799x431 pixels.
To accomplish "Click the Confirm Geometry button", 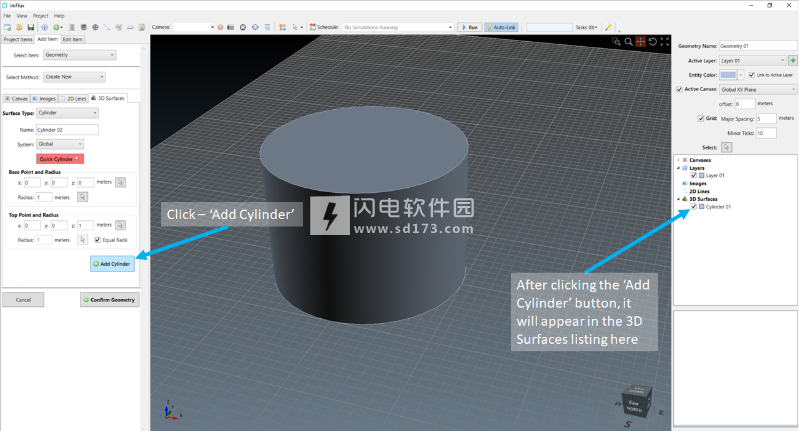I will point(110,300).
